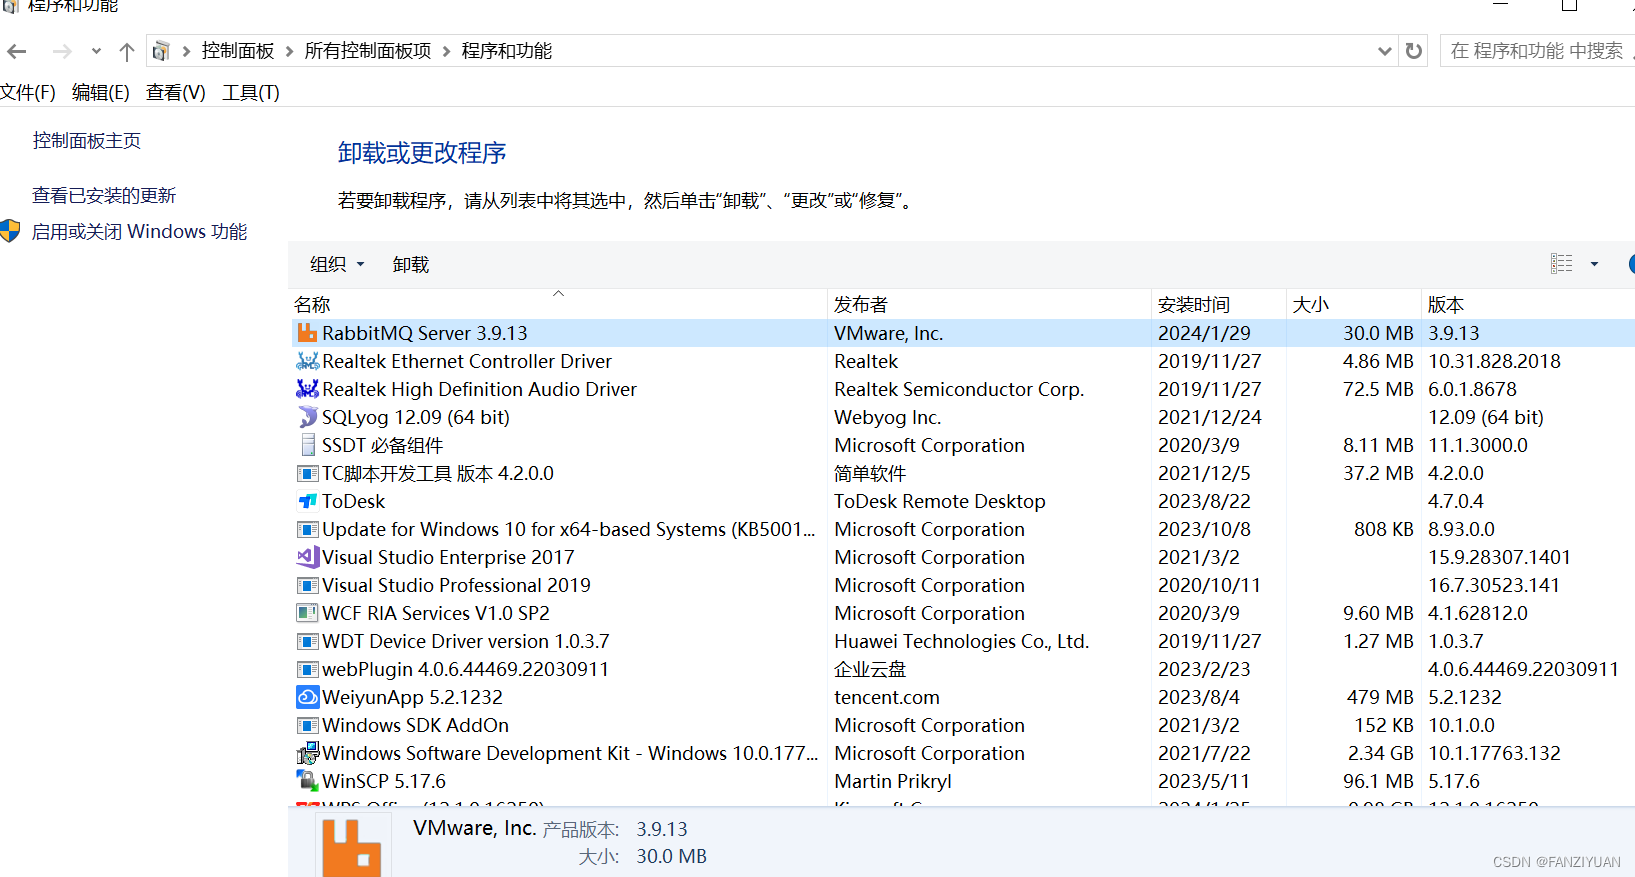Click the control panel icon in address bar
This screenshot has height=877, width=1635.
[x=161, y=51]
